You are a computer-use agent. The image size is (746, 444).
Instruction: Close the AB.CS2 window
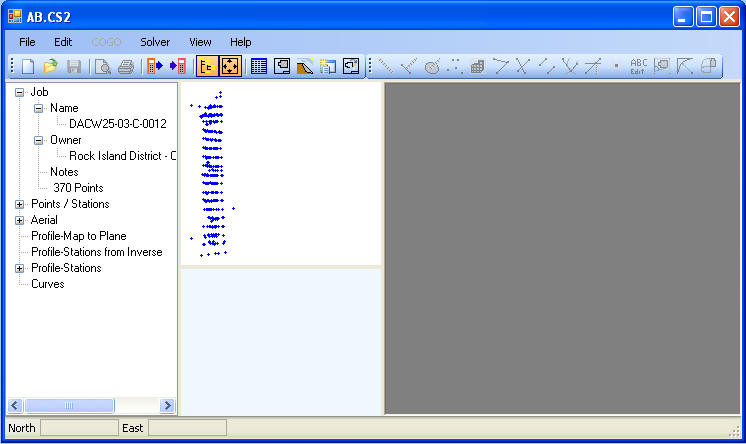click(729, 17)
